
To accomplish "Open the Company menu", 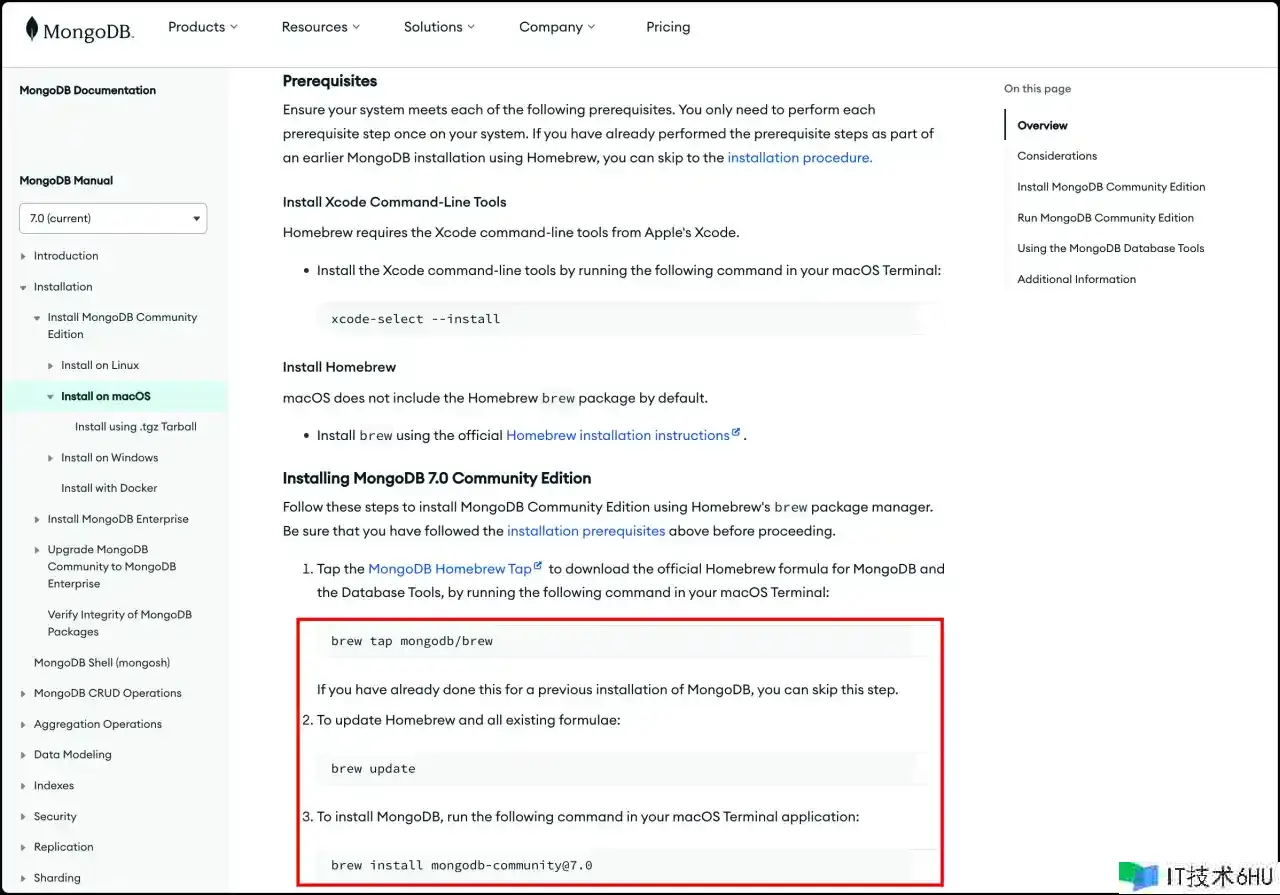I will (x=557, y=27).
